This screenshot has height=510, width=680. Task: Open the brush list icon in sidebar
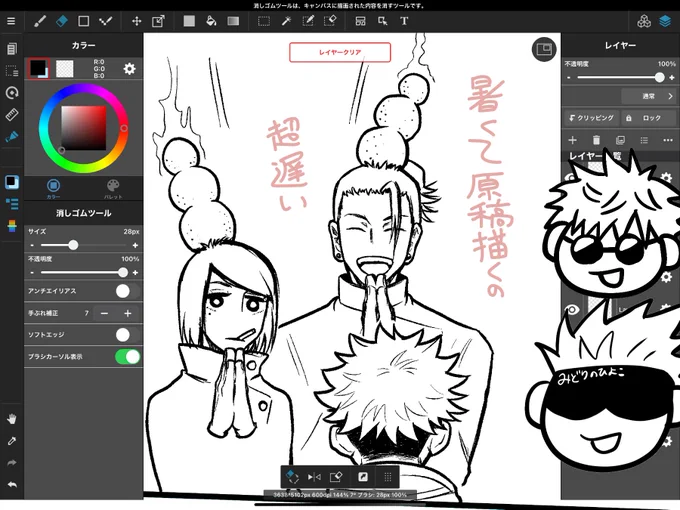click(x=12, y=203)
